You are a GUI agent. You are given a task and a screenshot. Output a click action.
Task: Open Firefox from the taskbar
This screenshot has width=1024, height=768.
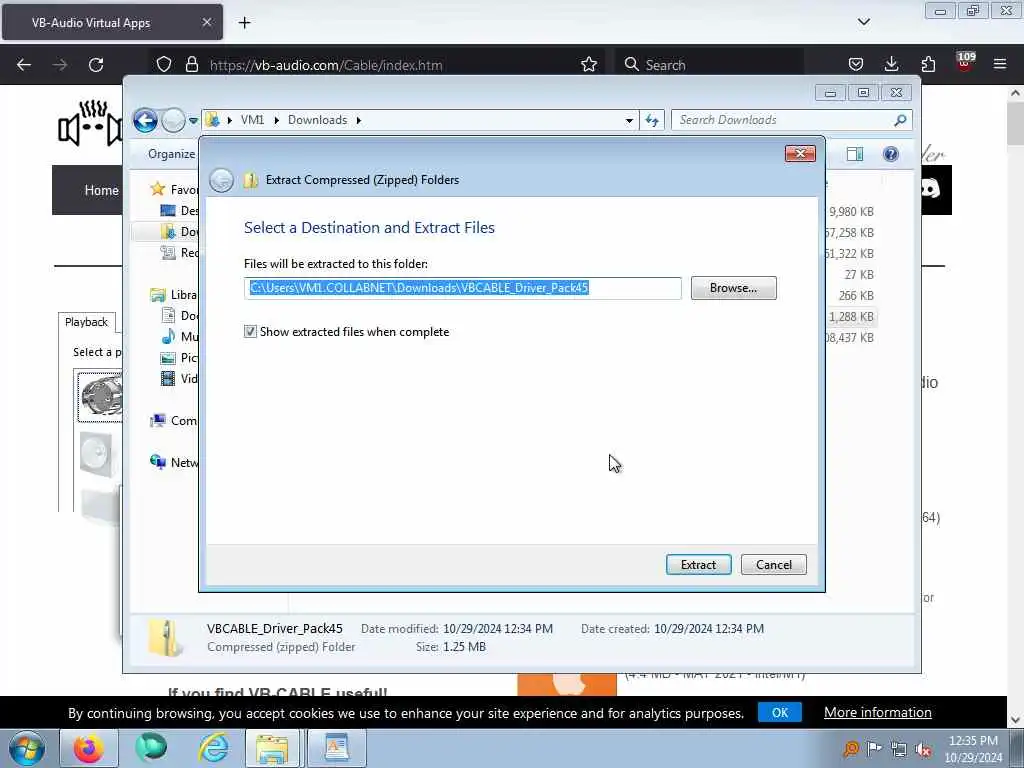(89, 748)
